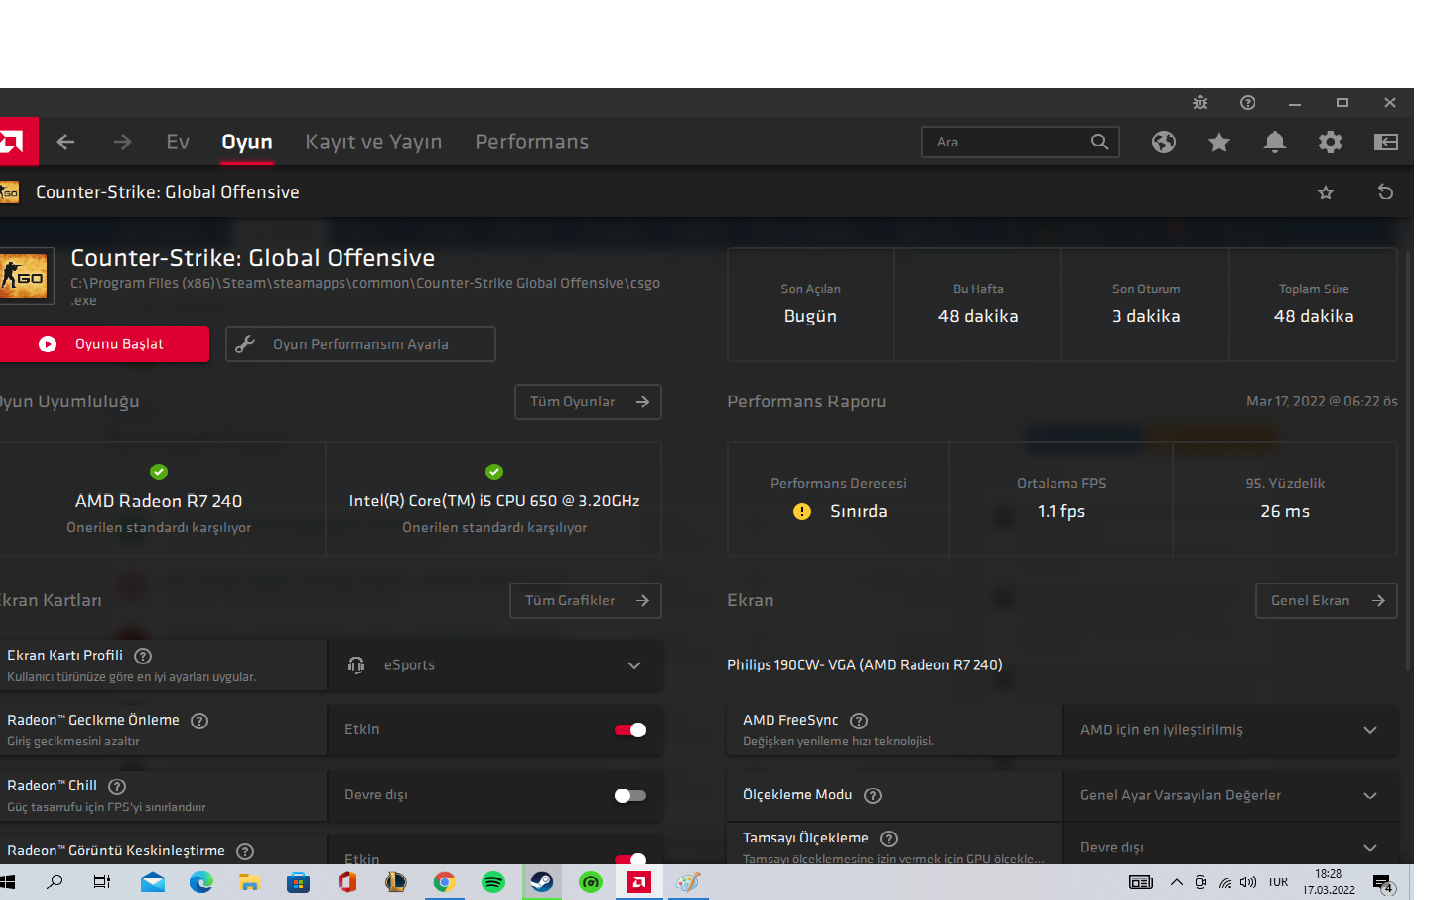Launch game with Oyunu Başlat button

coord(104,344)
